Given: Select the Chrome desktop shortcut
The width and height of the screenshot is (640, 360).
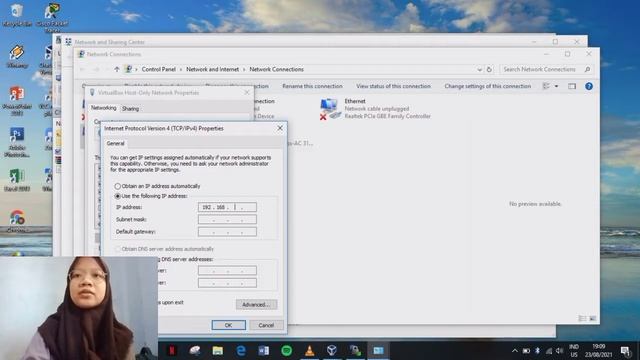Looking at the screenshot, I should [x=17, y=221].
